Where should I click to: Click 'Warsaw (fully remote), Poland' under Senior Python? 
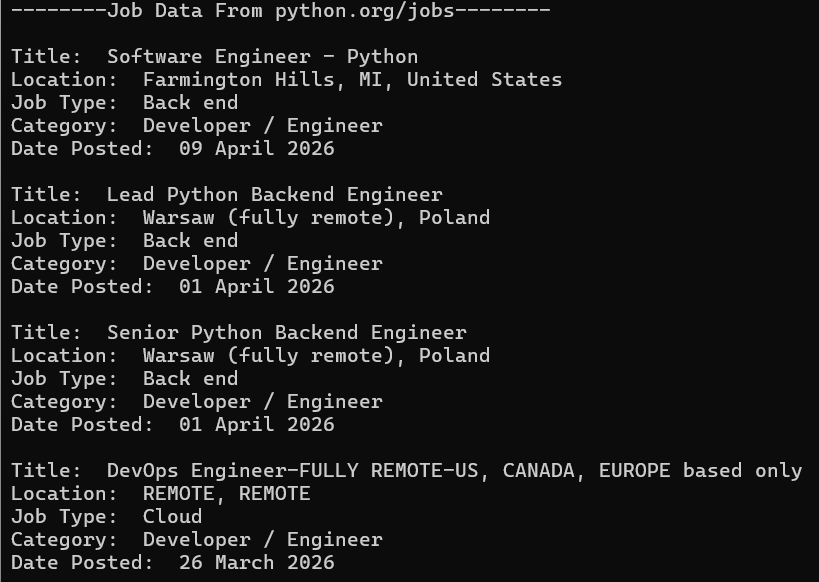pyautogui.click(x=317, y=356)
